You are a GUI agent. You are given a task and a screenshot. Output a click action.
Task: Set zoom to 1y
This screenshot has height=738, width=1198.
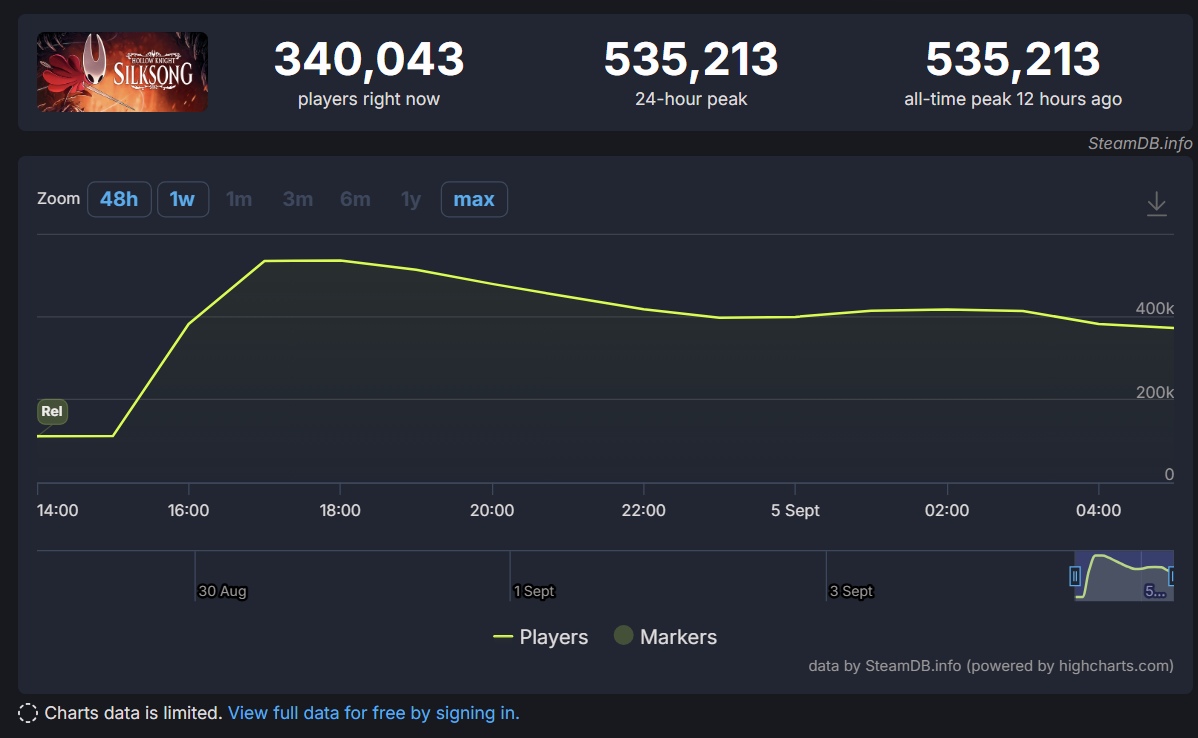411,199
